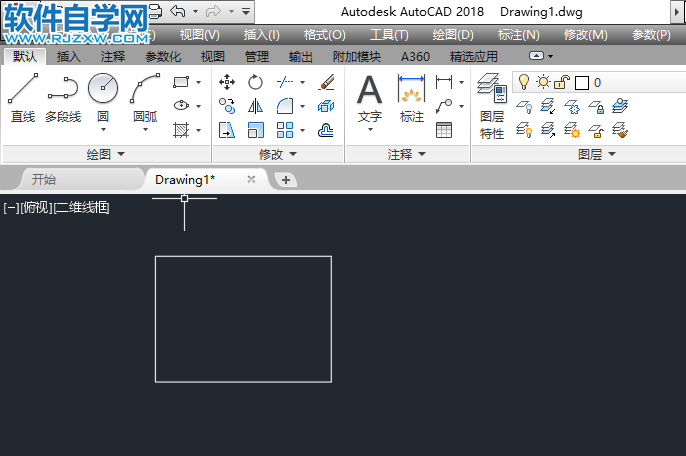
Task: Select the Polyline (多段线) tool
Action: pyautogui.click(x=63, y=98)
